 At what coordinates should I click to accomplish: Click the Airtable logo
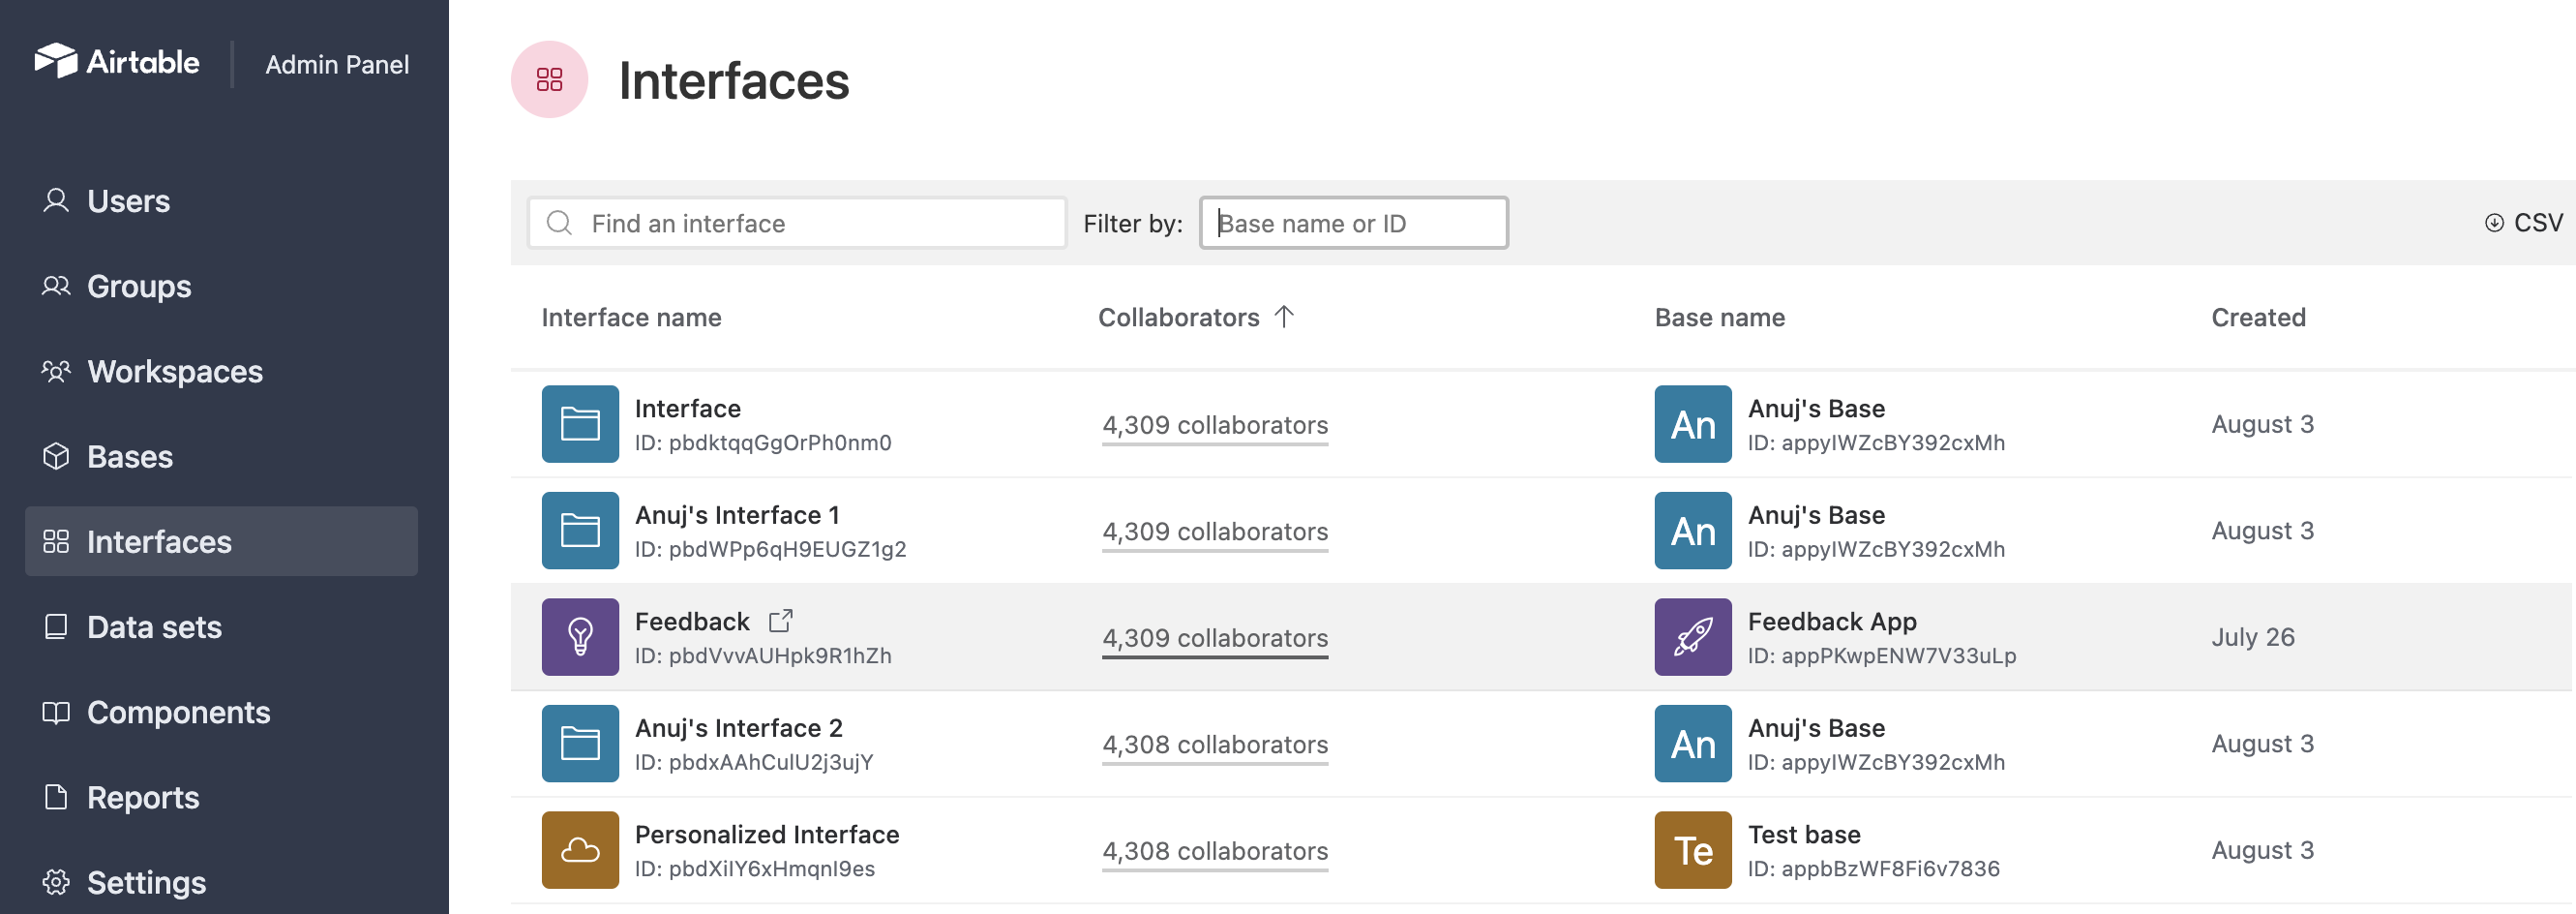(x=117, y=62)
